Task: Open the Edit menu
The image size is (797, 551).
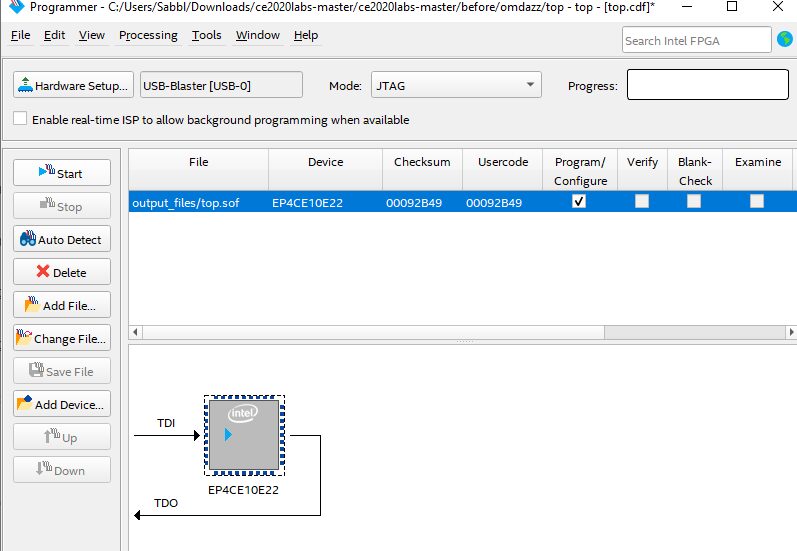Action: coord(54,35)
